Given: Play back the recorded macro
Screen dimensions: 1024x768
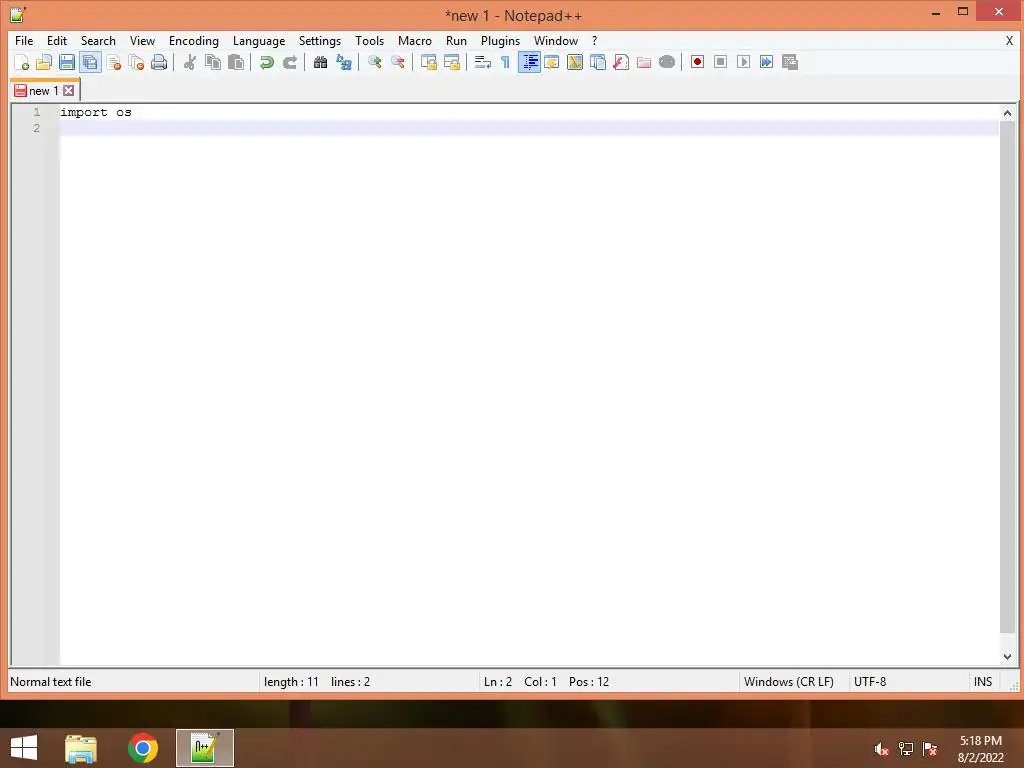Looking at the screenshot, I should pos(743,62).
